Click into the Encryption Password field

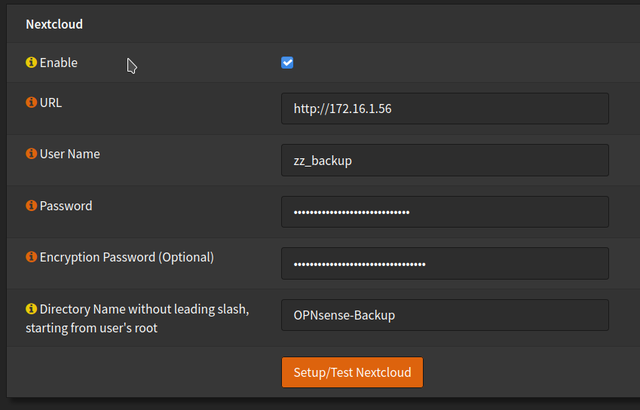pos(445,264)
